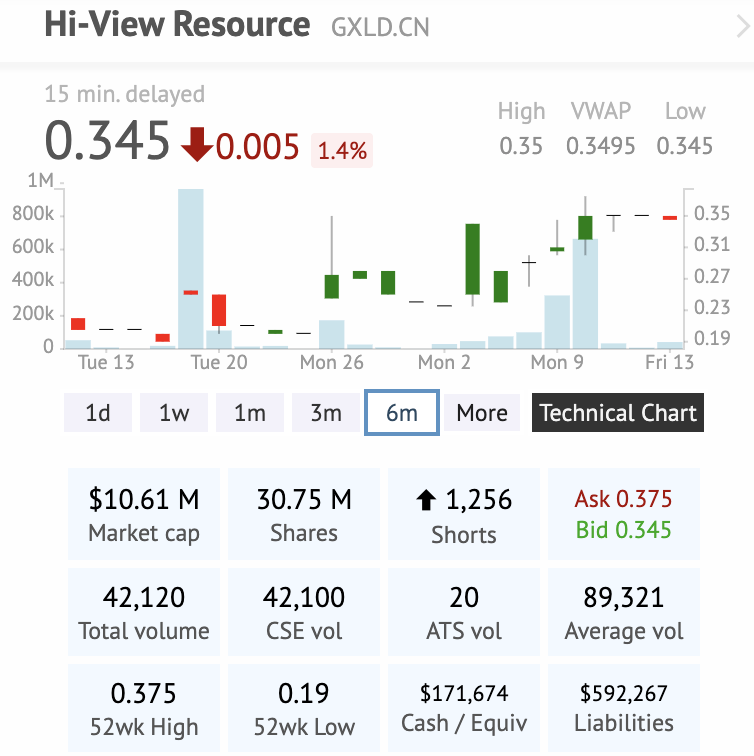Expand the chevron at top right
The height and width of the screenshot is (756, 754).
click(741, 27)
